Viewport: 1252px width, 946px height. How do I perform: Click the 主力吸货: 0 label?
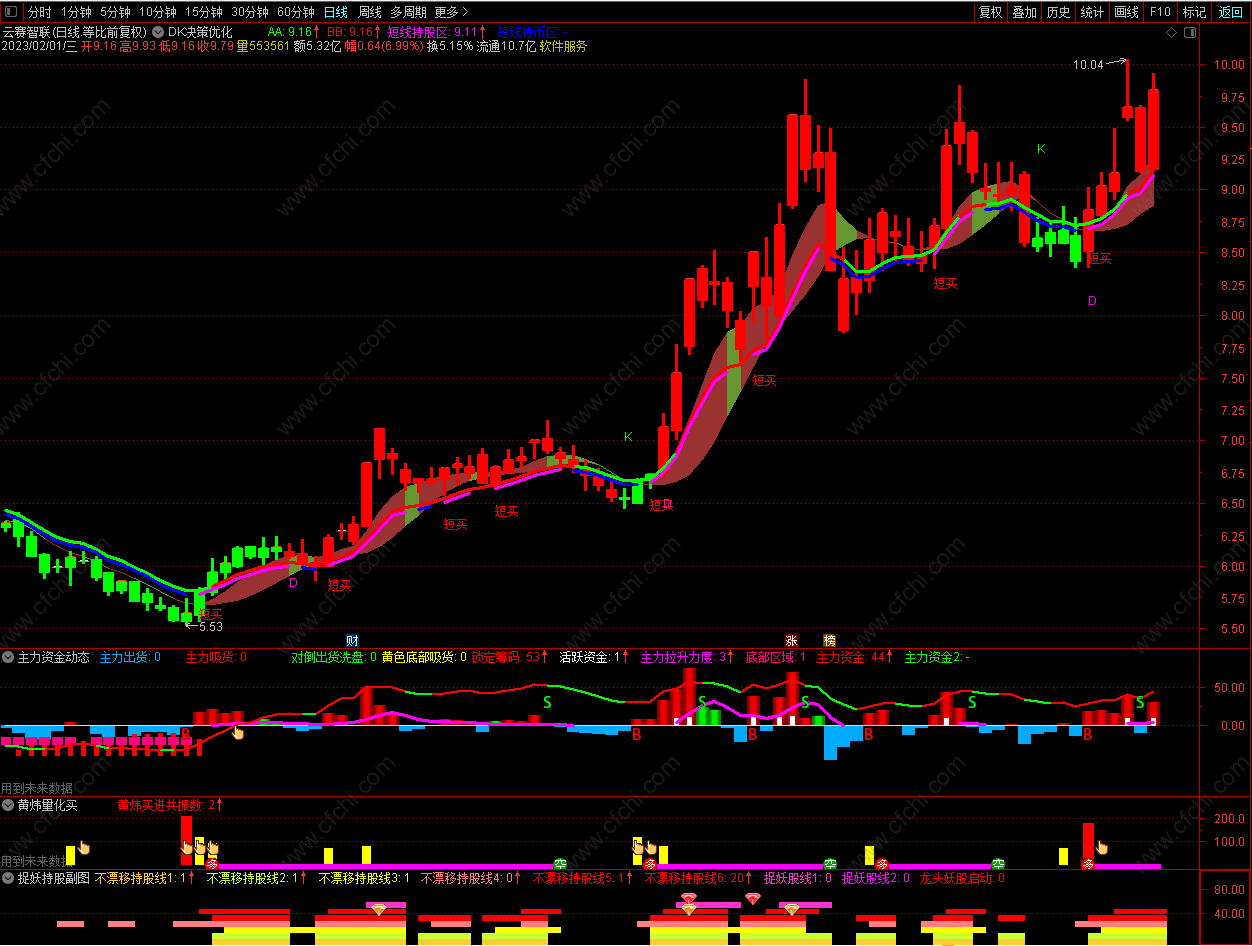216,657
